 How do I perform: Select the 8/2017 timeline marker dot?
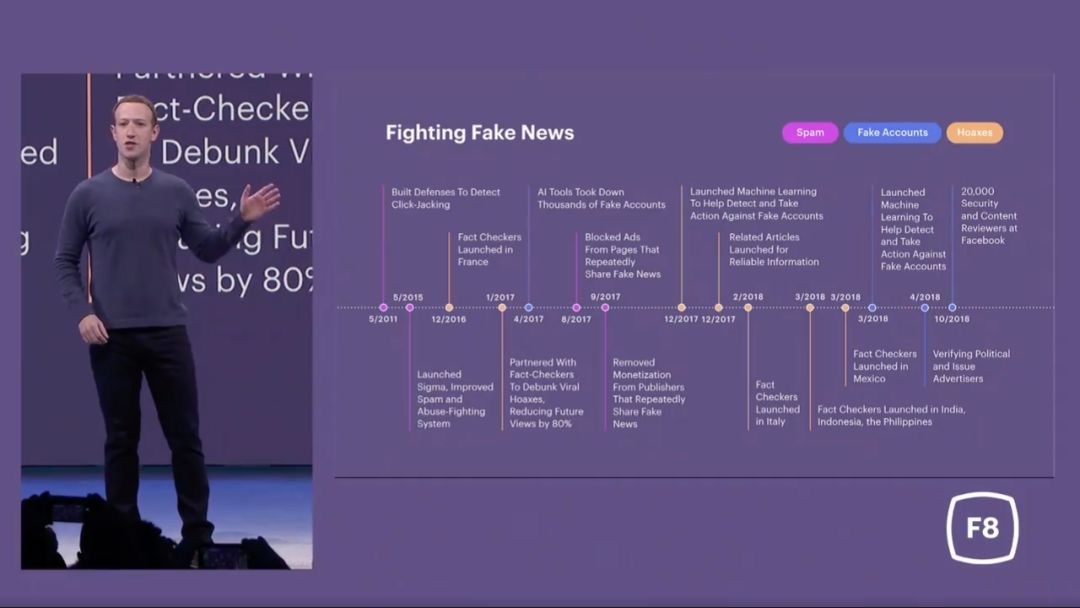coord(576,308)
